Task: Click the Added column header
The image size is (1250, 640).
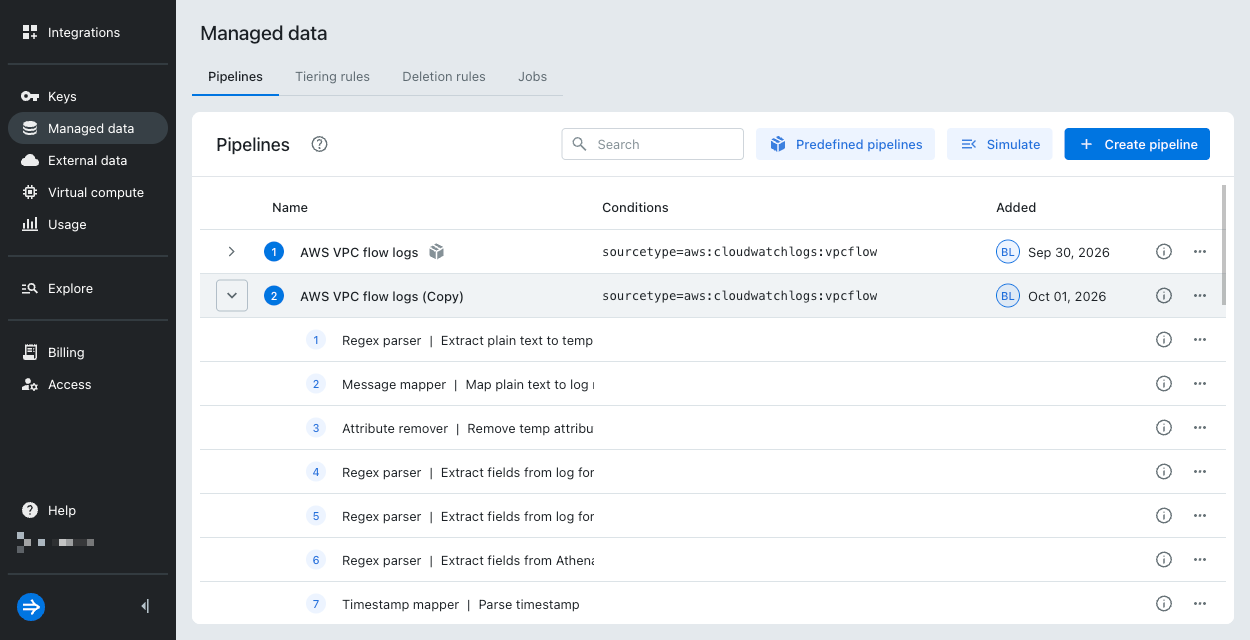Action: [1016, 208]
